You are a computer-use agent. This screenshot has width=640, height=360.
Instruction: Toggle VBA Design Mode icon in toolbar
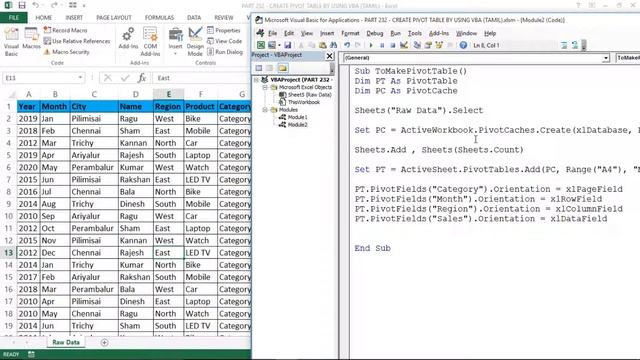pos(404,45)
